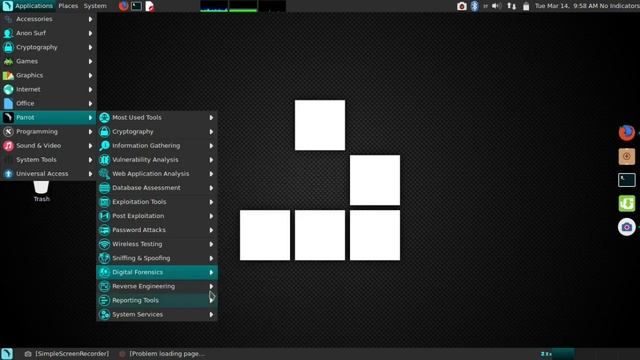This screenshot has height=360, width=640.
Task: Open Cryptography in Parrot submenu
Action: pyautogui.click(x=157, y=131)
